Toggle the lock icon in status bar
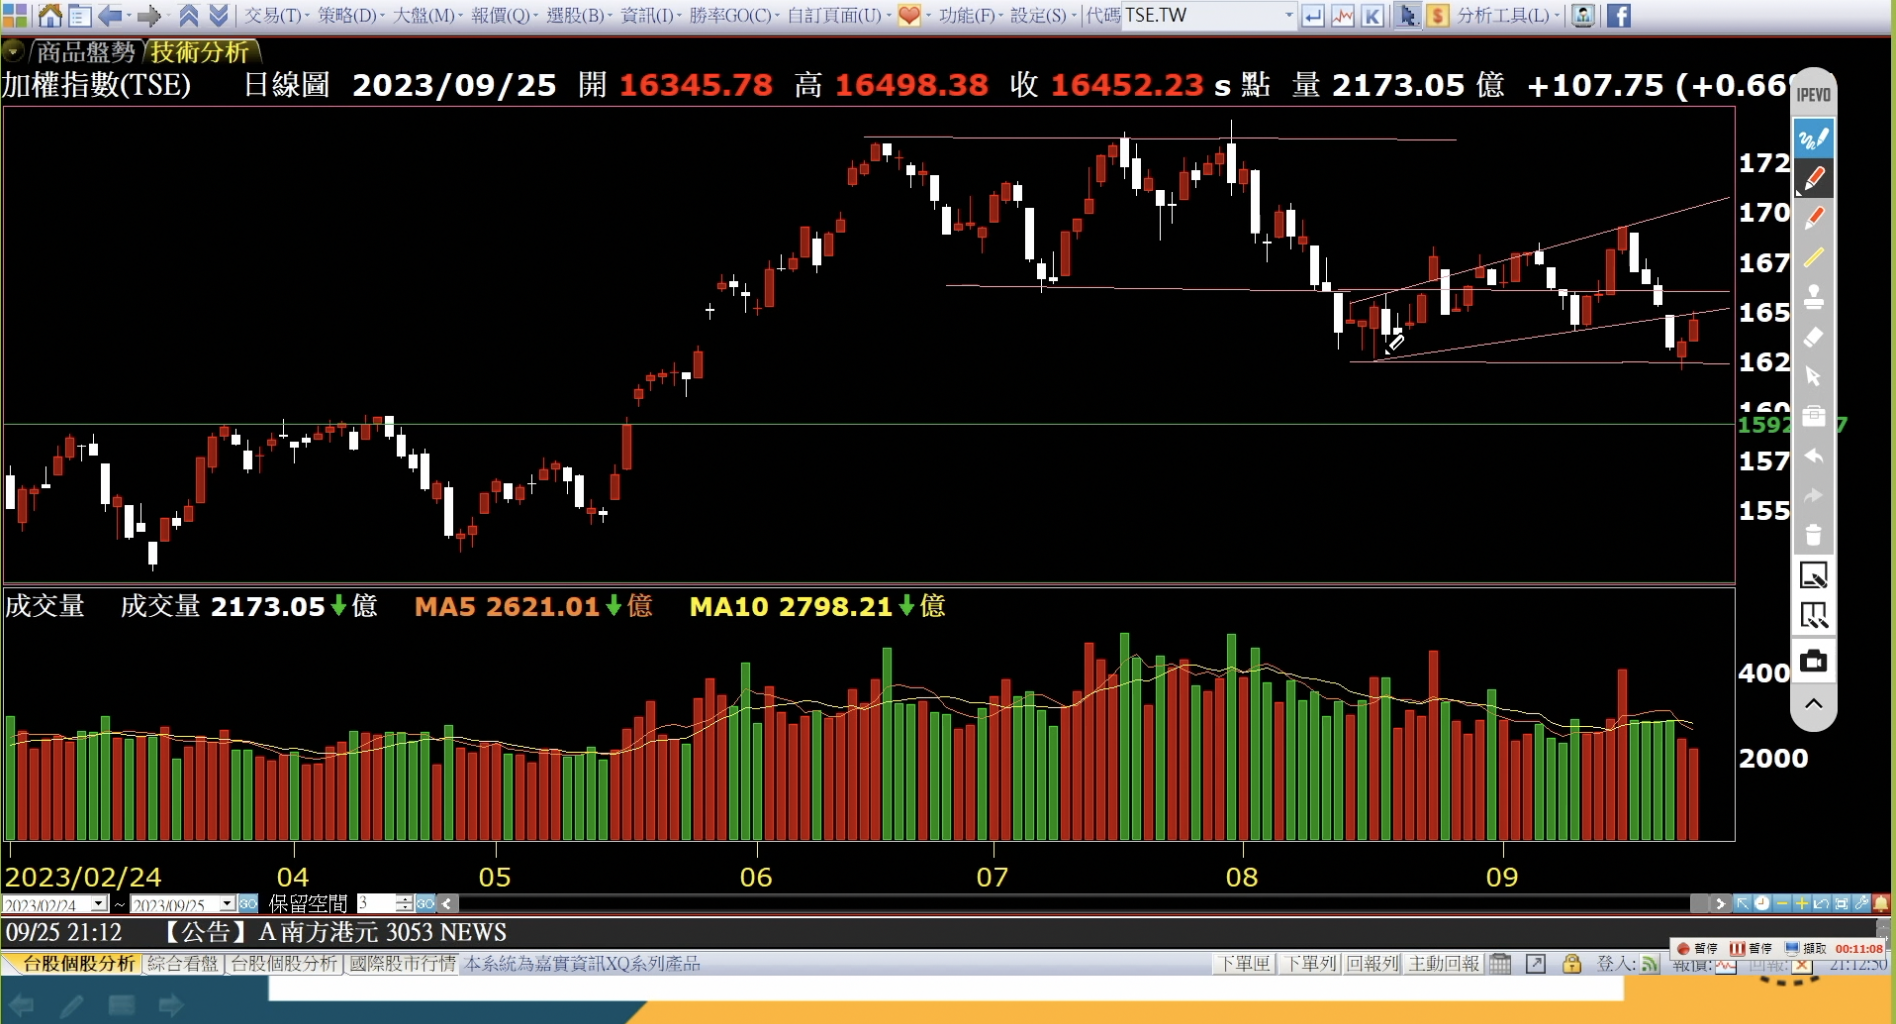The width and height of the screenshot is (1896, 1024). [1571, 964]
